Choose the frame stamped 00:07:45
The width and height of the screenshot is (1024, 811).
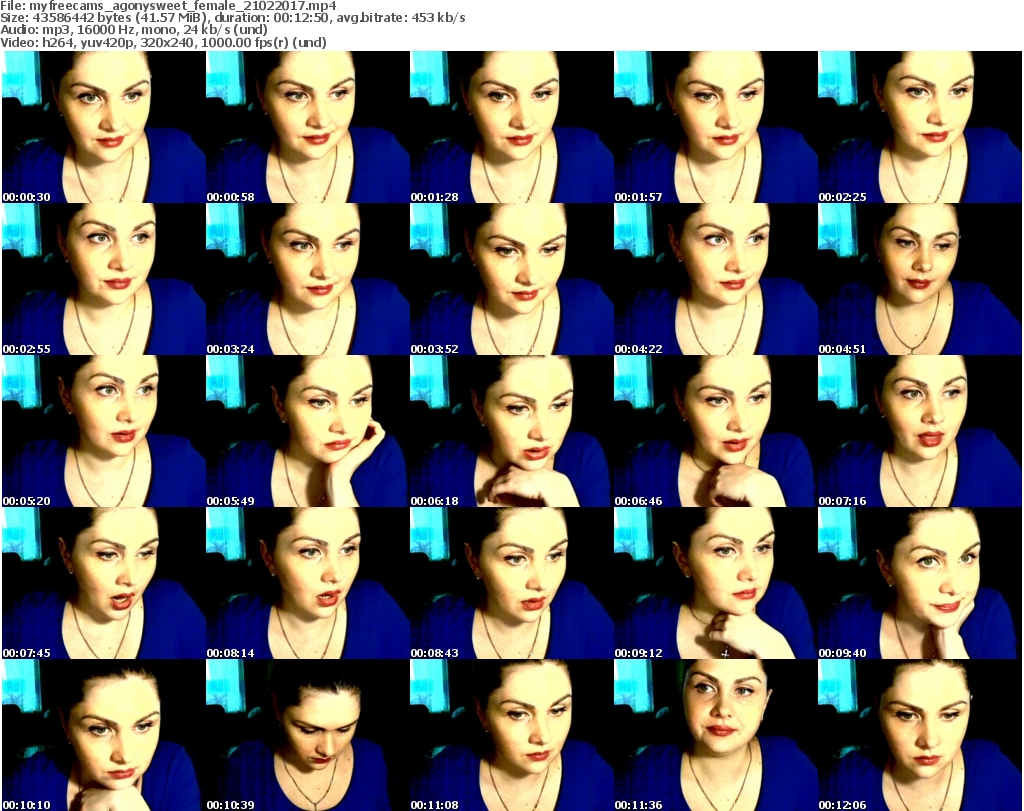coord(104,583)
